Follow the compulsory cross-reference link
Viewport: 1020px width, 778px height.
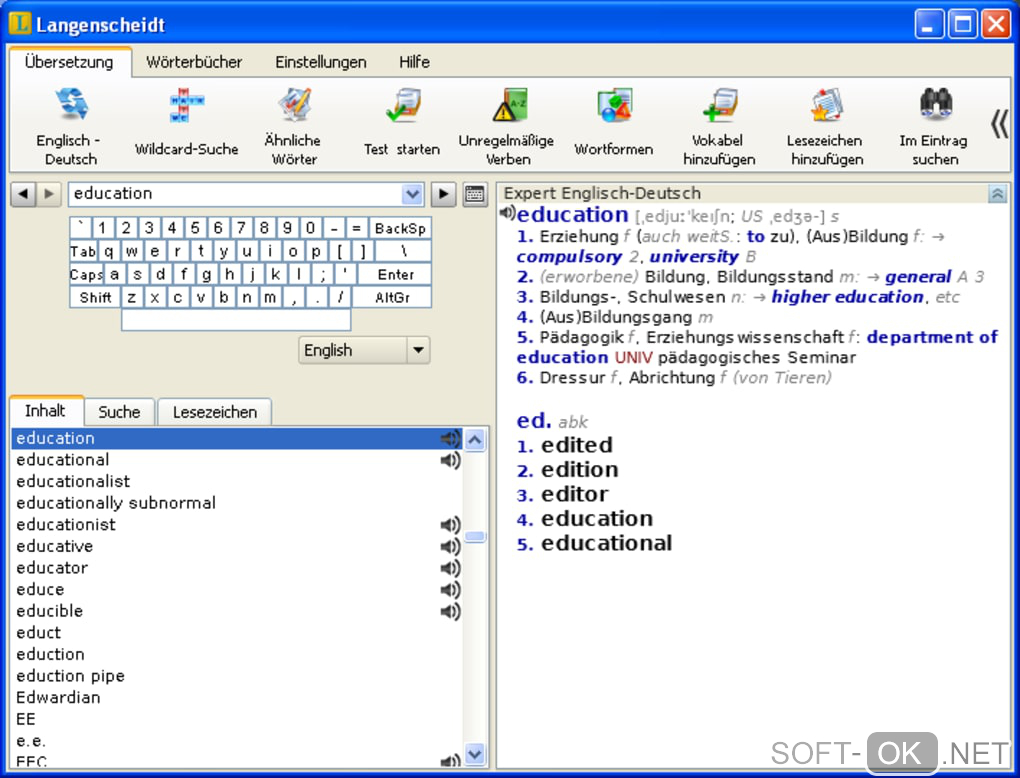pyautogui.click(x=569, y=256)
